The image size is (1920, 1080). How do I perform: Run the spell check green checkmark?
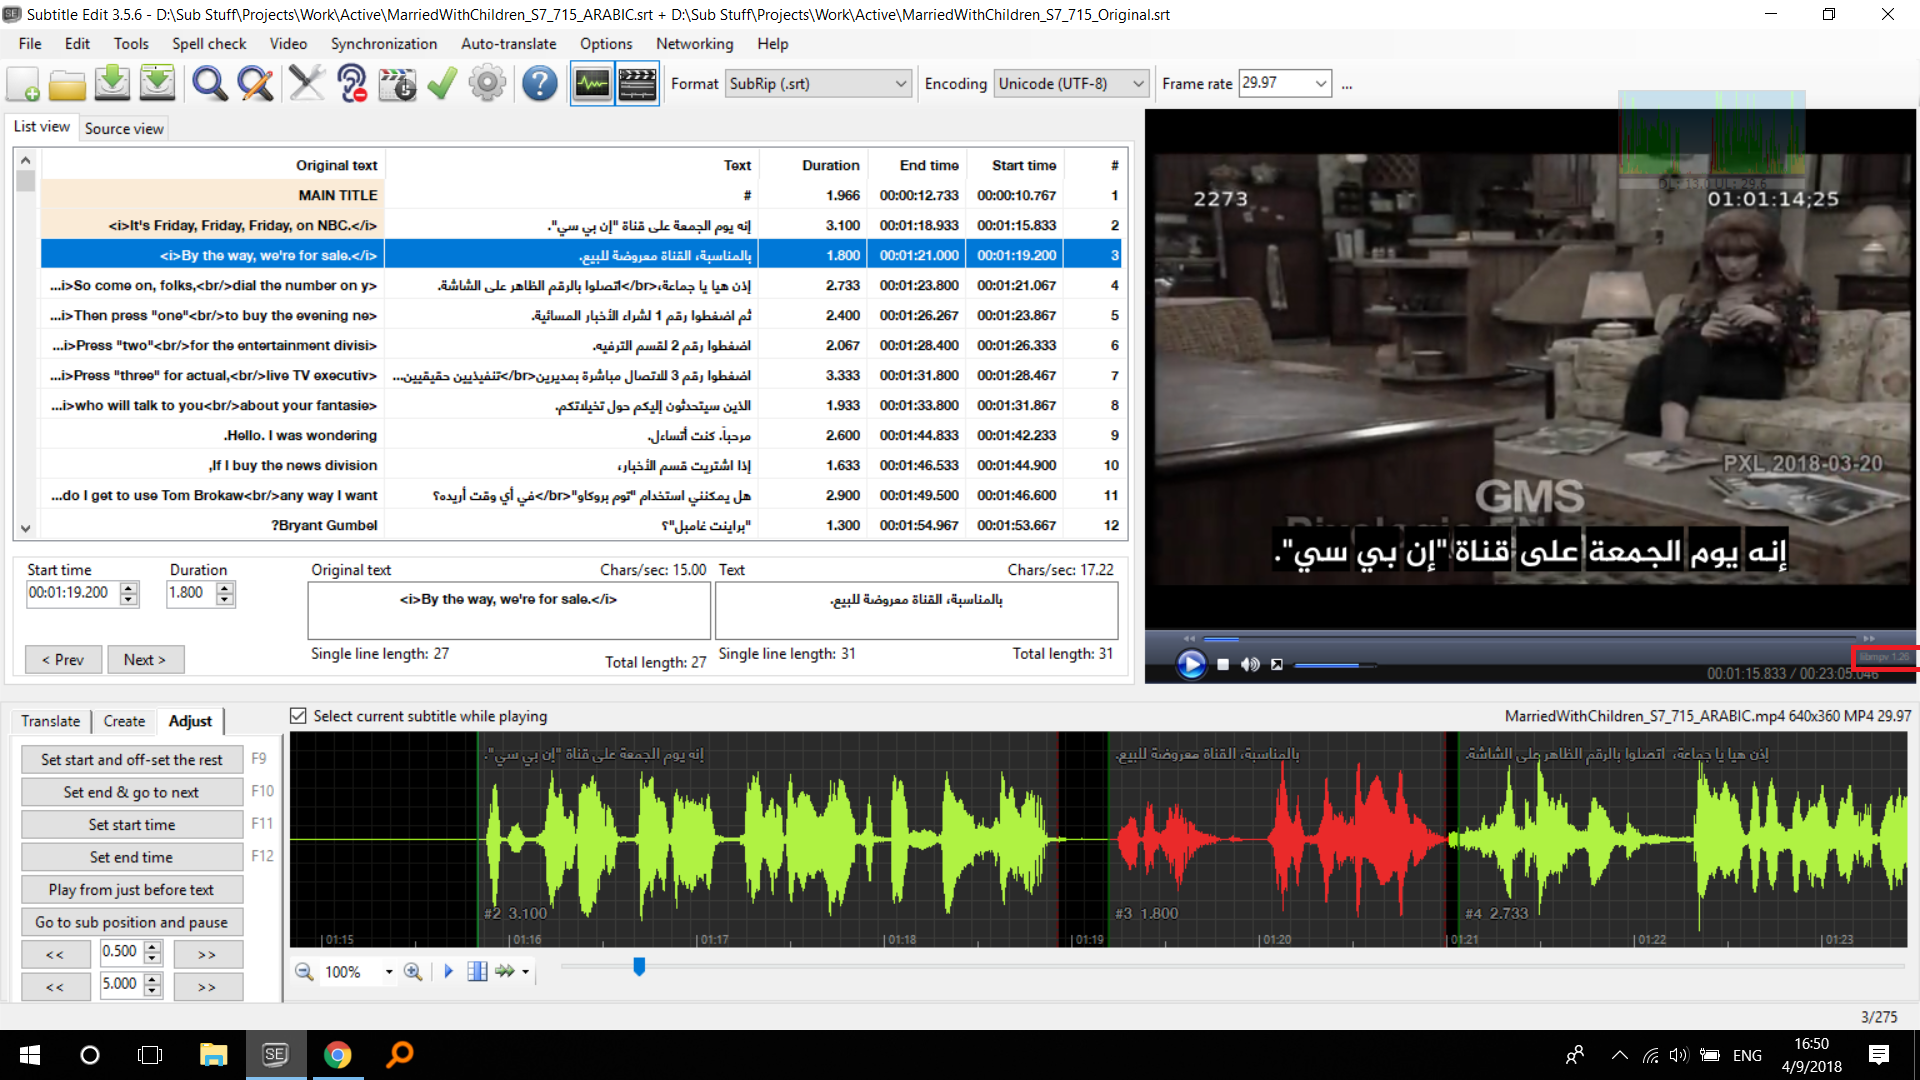442,84
